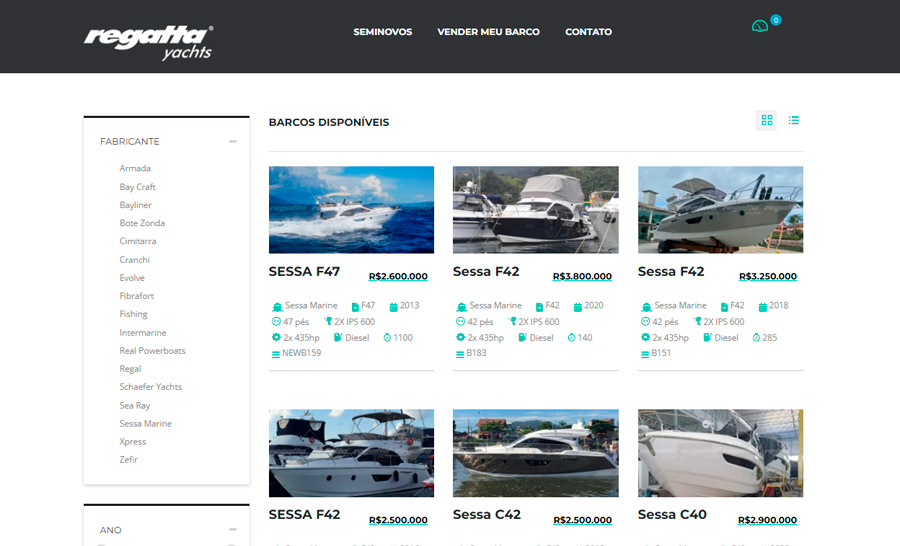Open the SEMINOVOS menu
Viewport: 900px width, 546px height.
point(383,32)
